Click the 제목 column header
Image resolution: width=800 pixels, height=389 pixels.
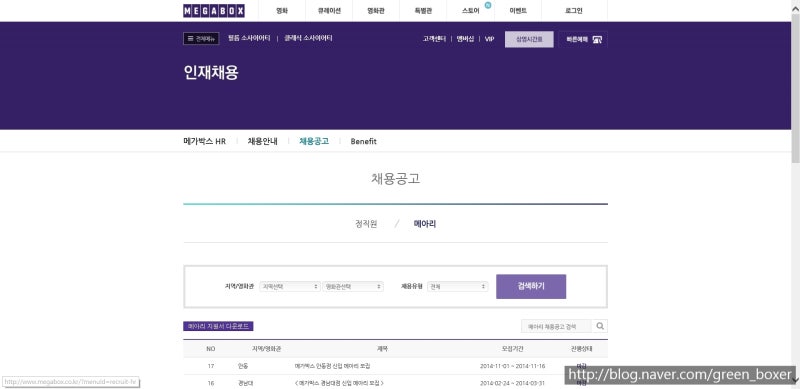click(382, 349)
